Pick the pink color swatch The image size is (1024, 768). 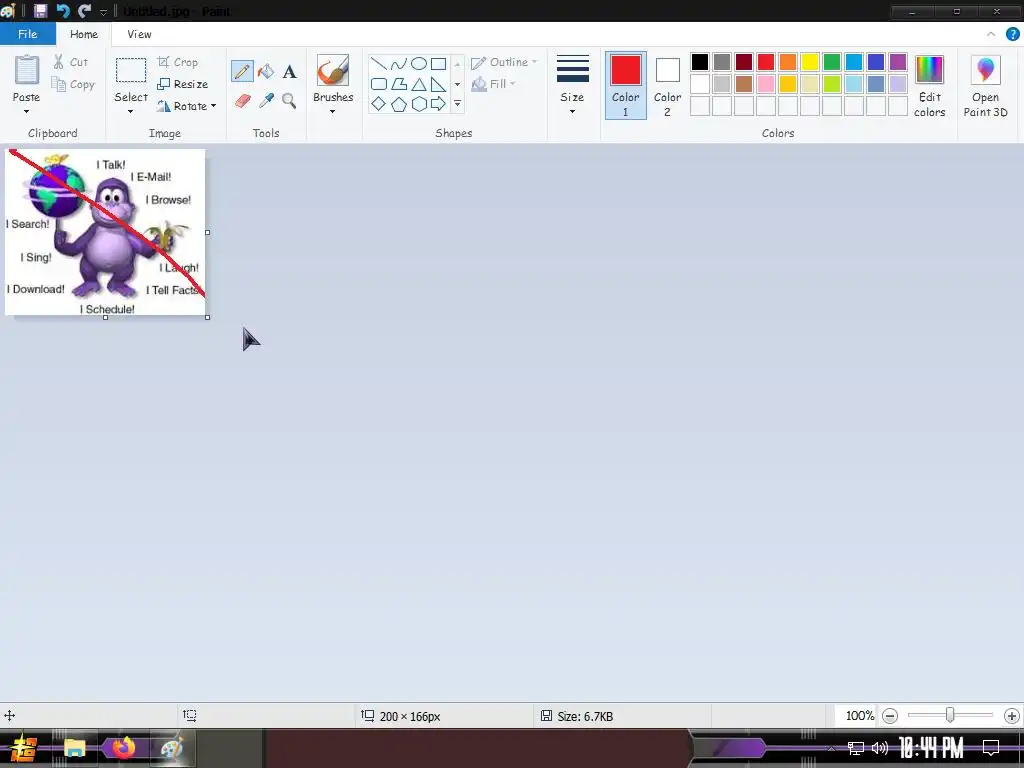click(x=765, y=84)
